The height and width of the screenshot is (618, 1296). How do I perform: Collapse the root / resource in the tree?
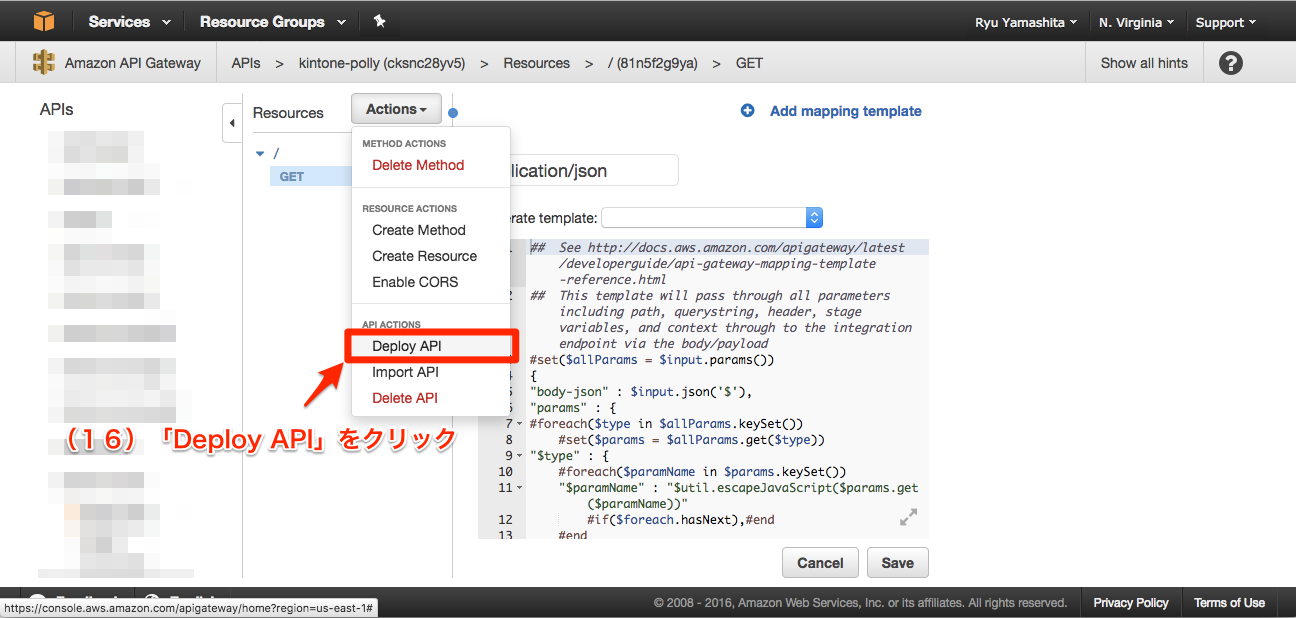(x=260, y=153)
